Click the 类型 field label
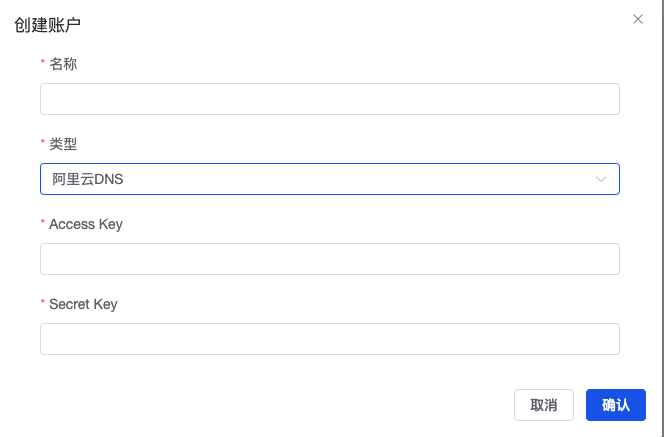Viewport: 664px width, 437px height. (63, 144)
